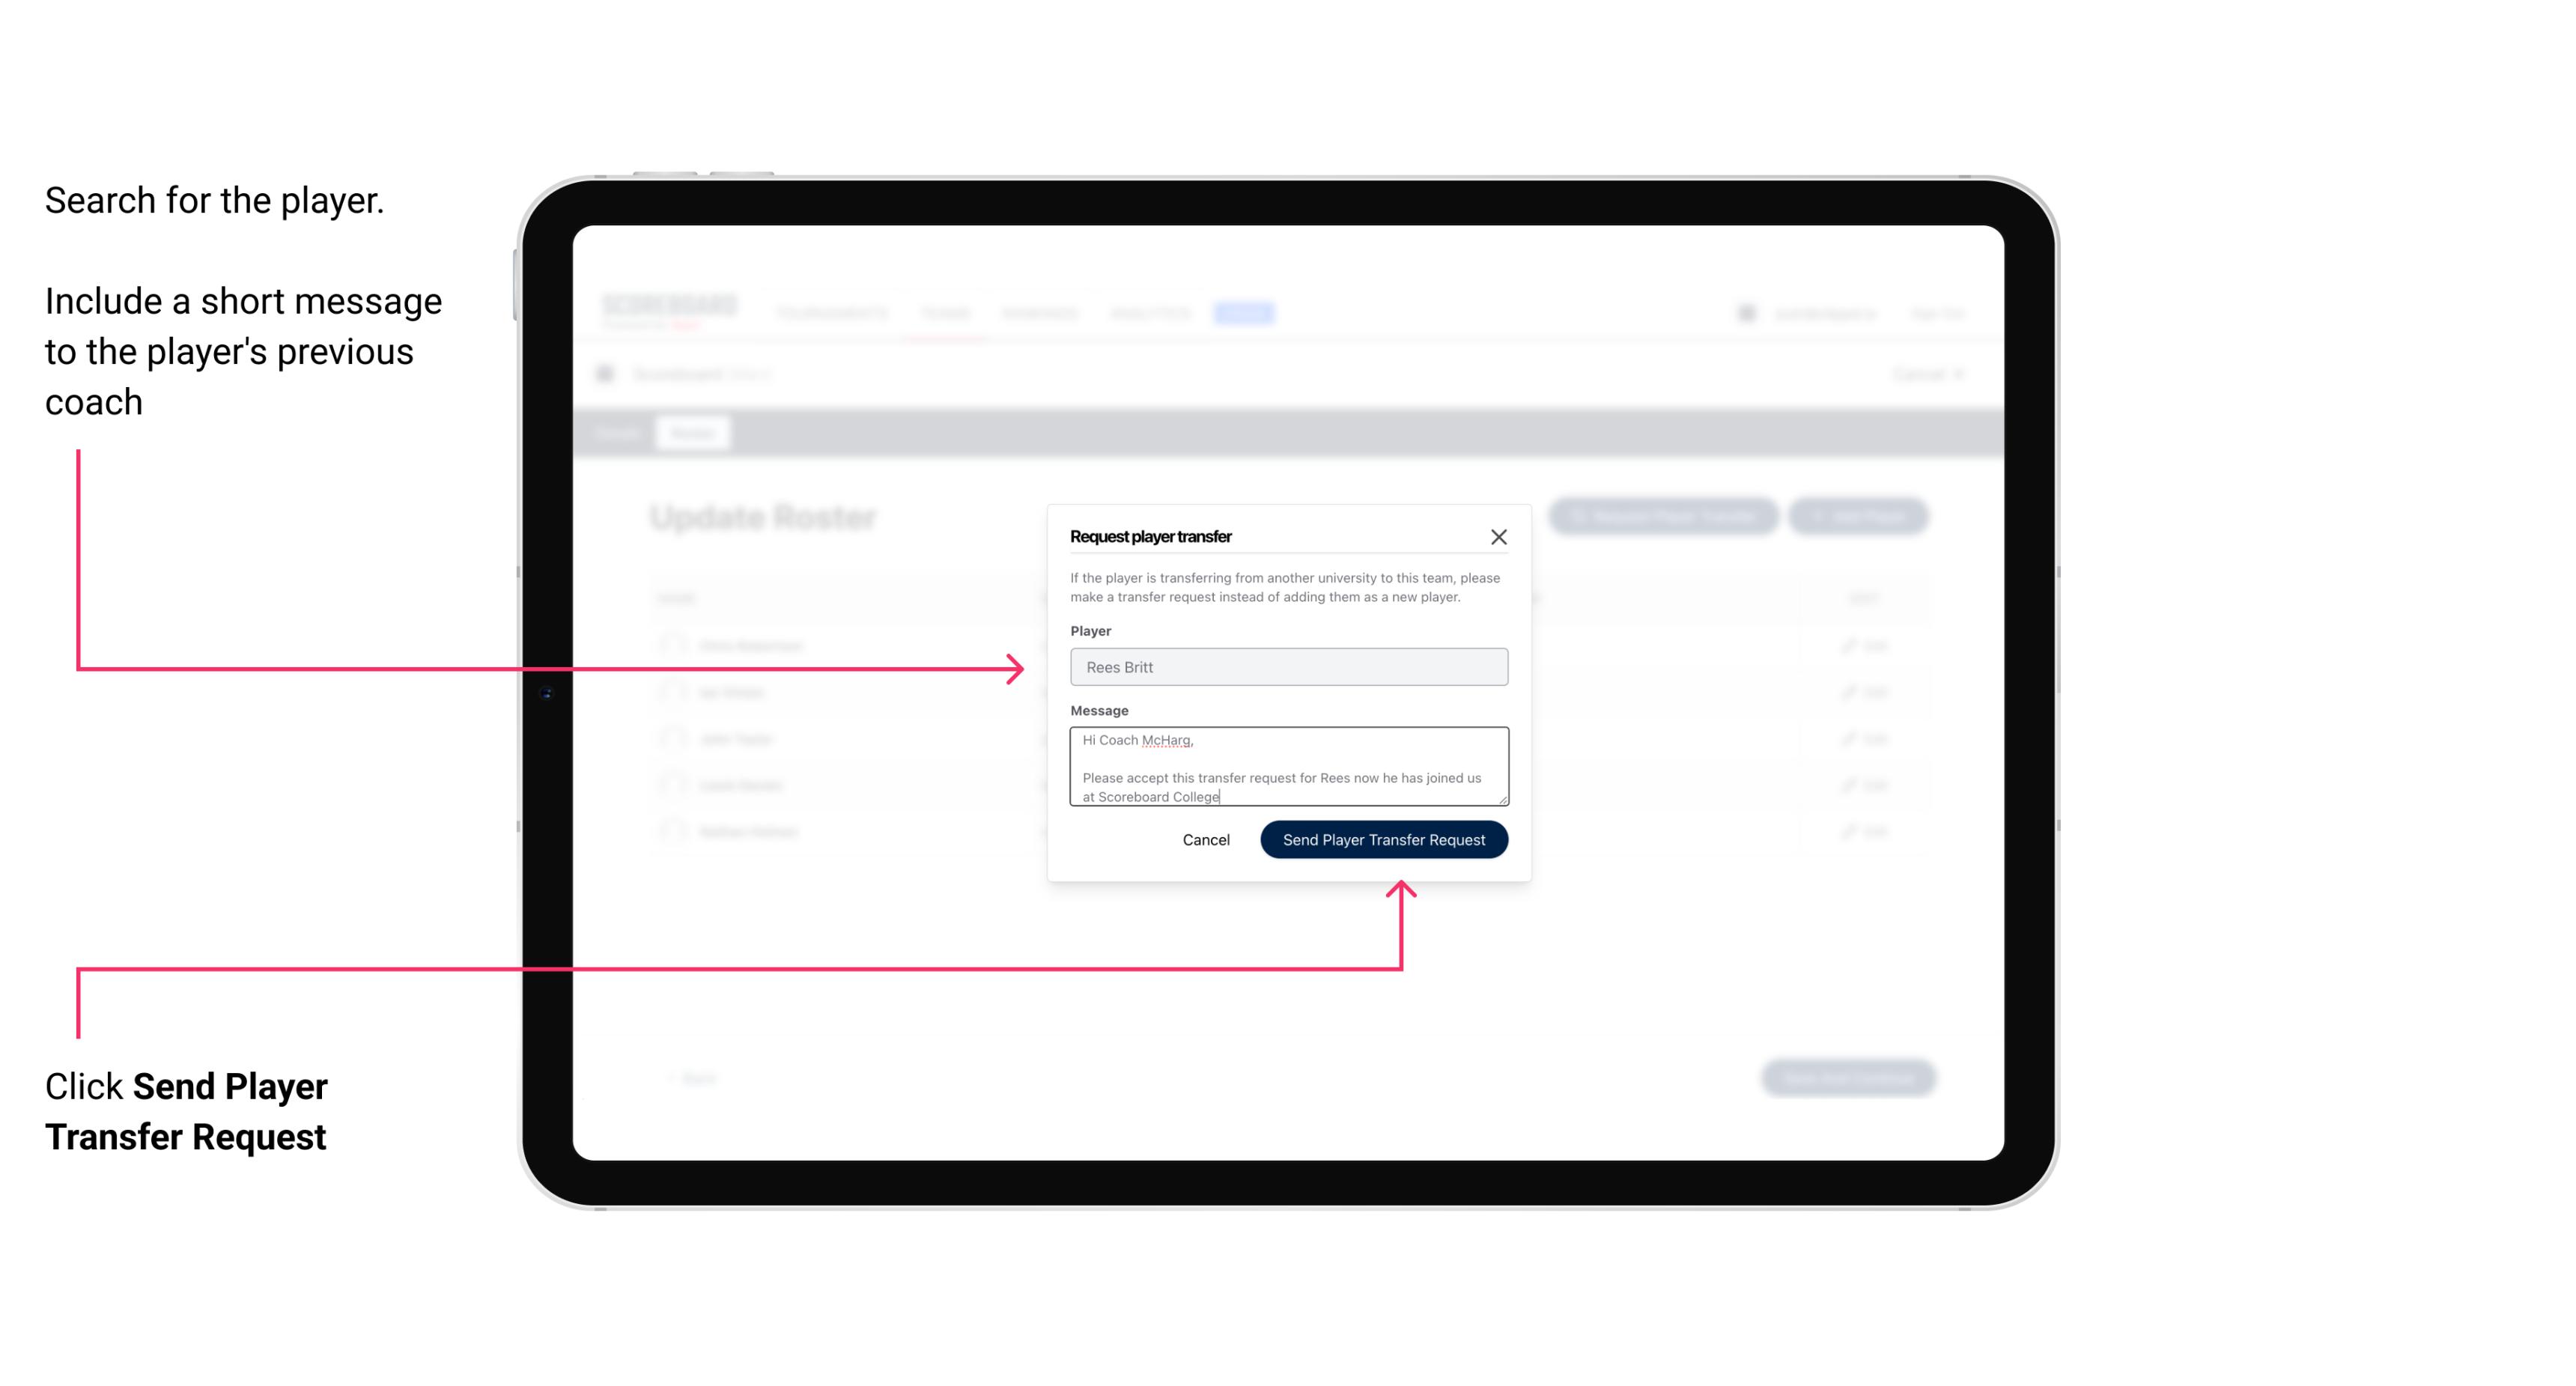Viewport: 2576px width, 1386px height.
Task: Click the Rees Britt player input field
Action: 1286,666
